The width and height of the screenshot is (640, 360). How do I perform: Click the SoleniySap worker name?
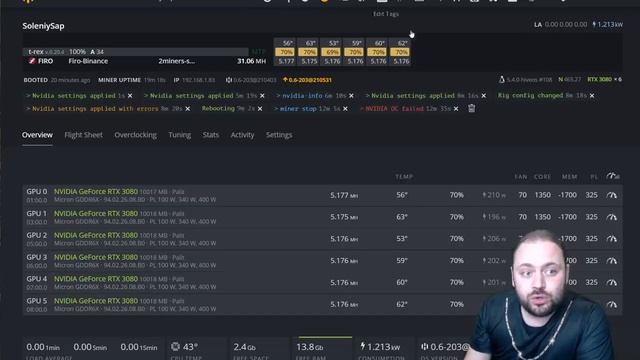coord(43,26)
